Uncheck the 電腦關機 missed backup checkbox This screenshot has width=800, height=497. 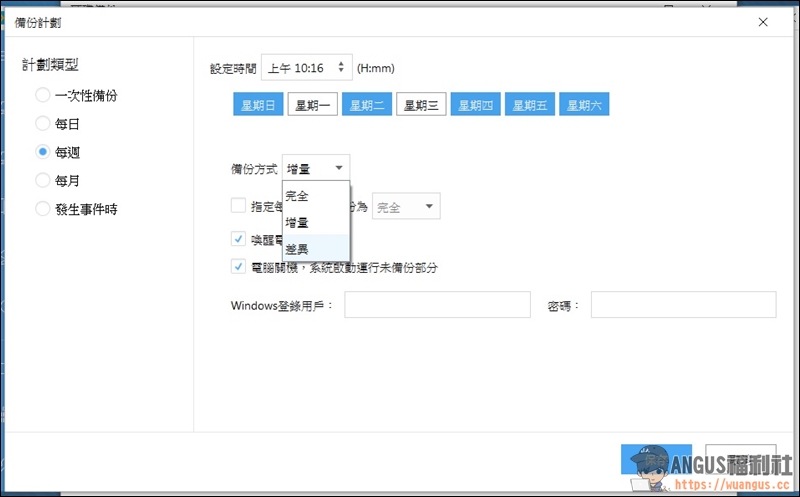coord(238,267)
